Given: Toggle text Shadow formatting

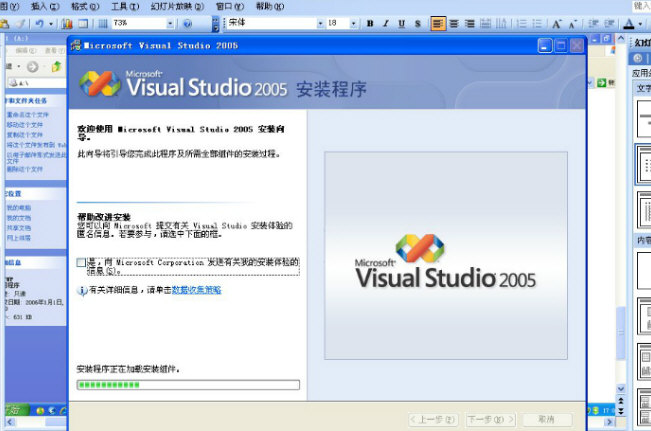Looking at the screenshot, I should (418, 24).
